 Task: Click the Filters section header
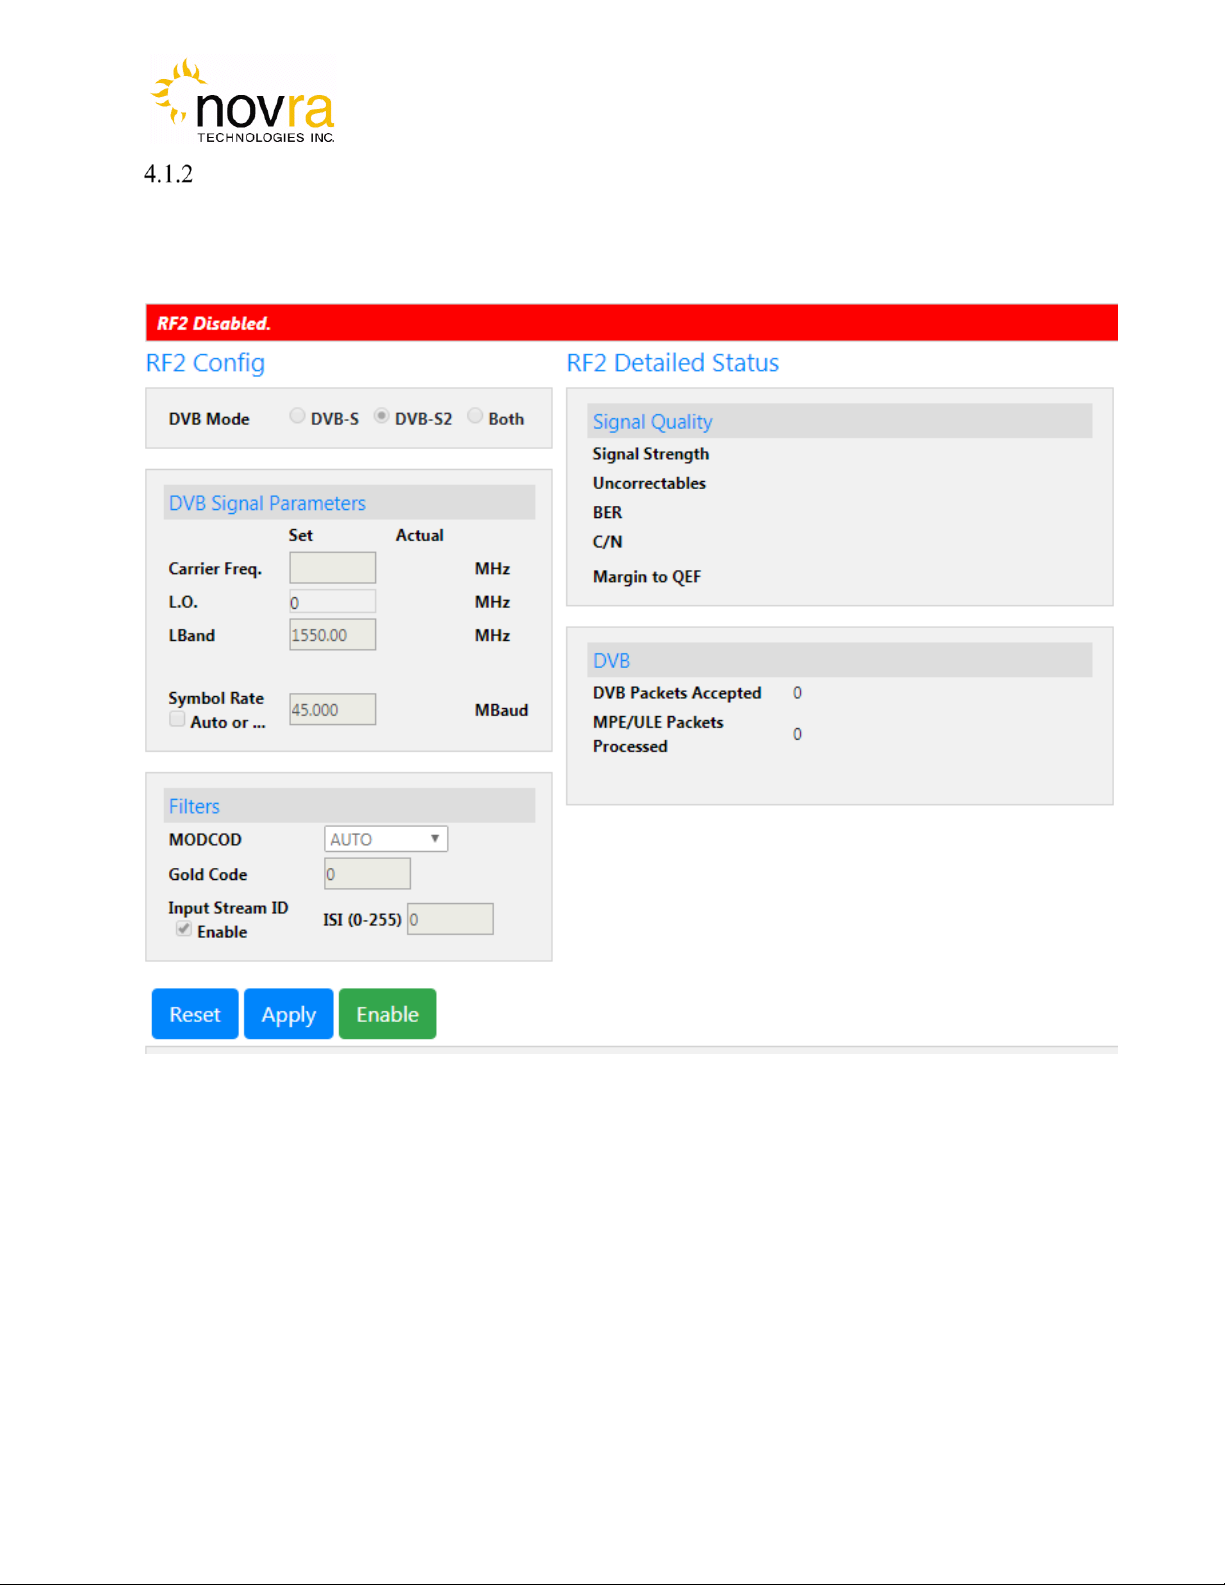pyautogui.click(x=349, y=806)
